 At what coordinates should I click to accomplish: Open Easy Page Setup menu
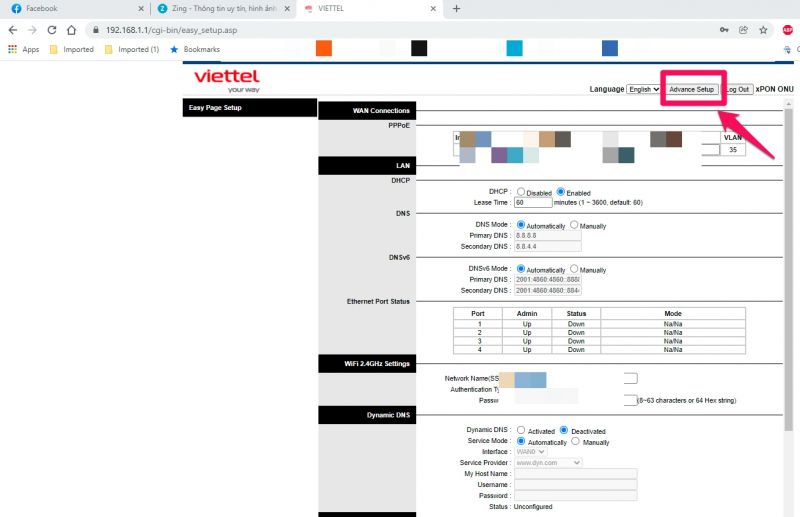point(249,108)
